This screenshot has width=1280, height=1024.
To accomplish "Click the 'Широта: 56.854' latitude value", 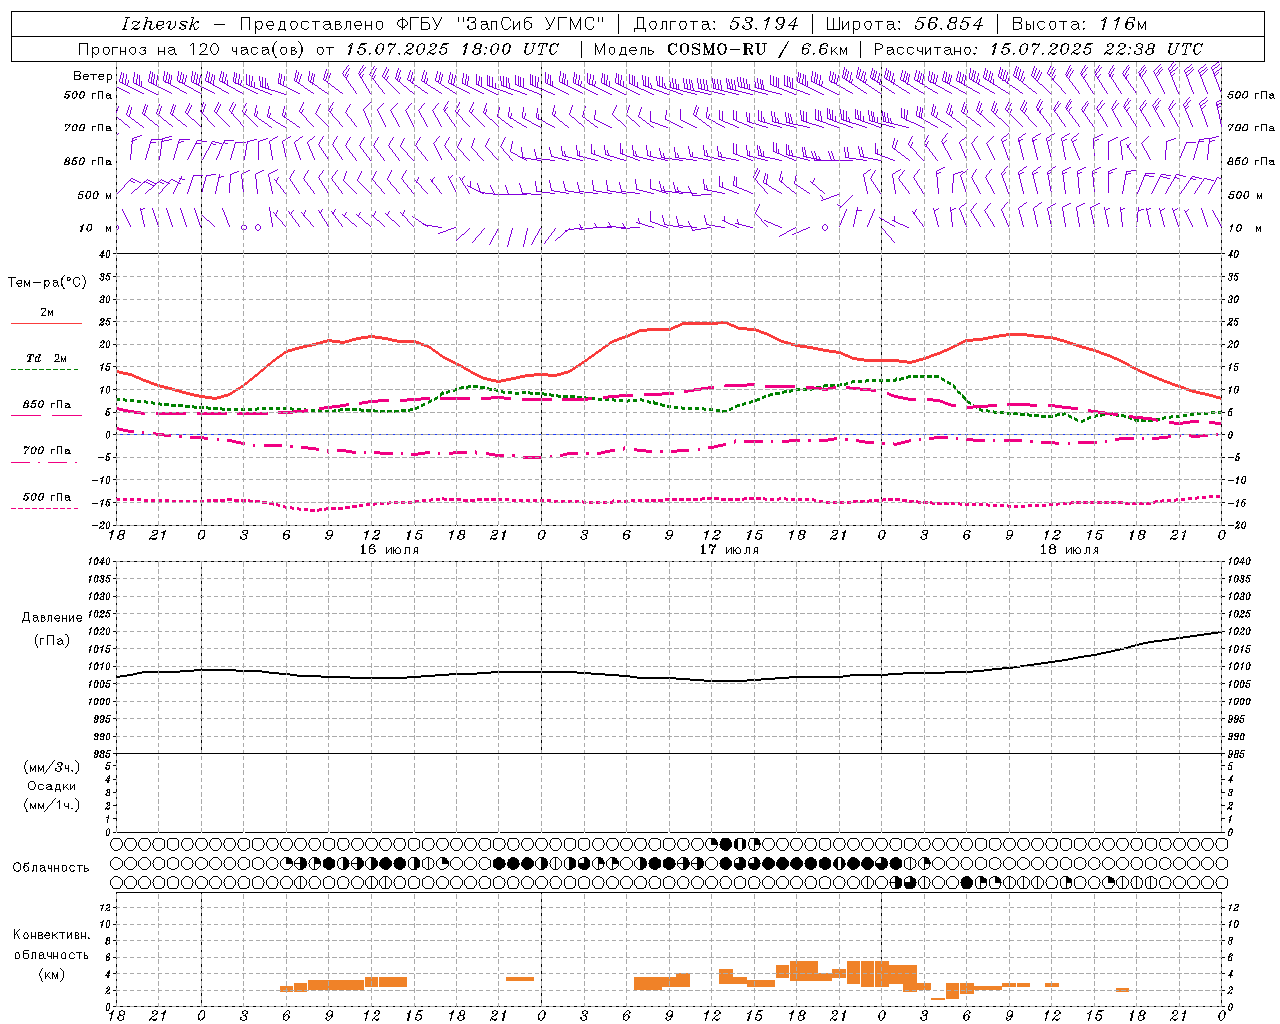I will (904, 24).
